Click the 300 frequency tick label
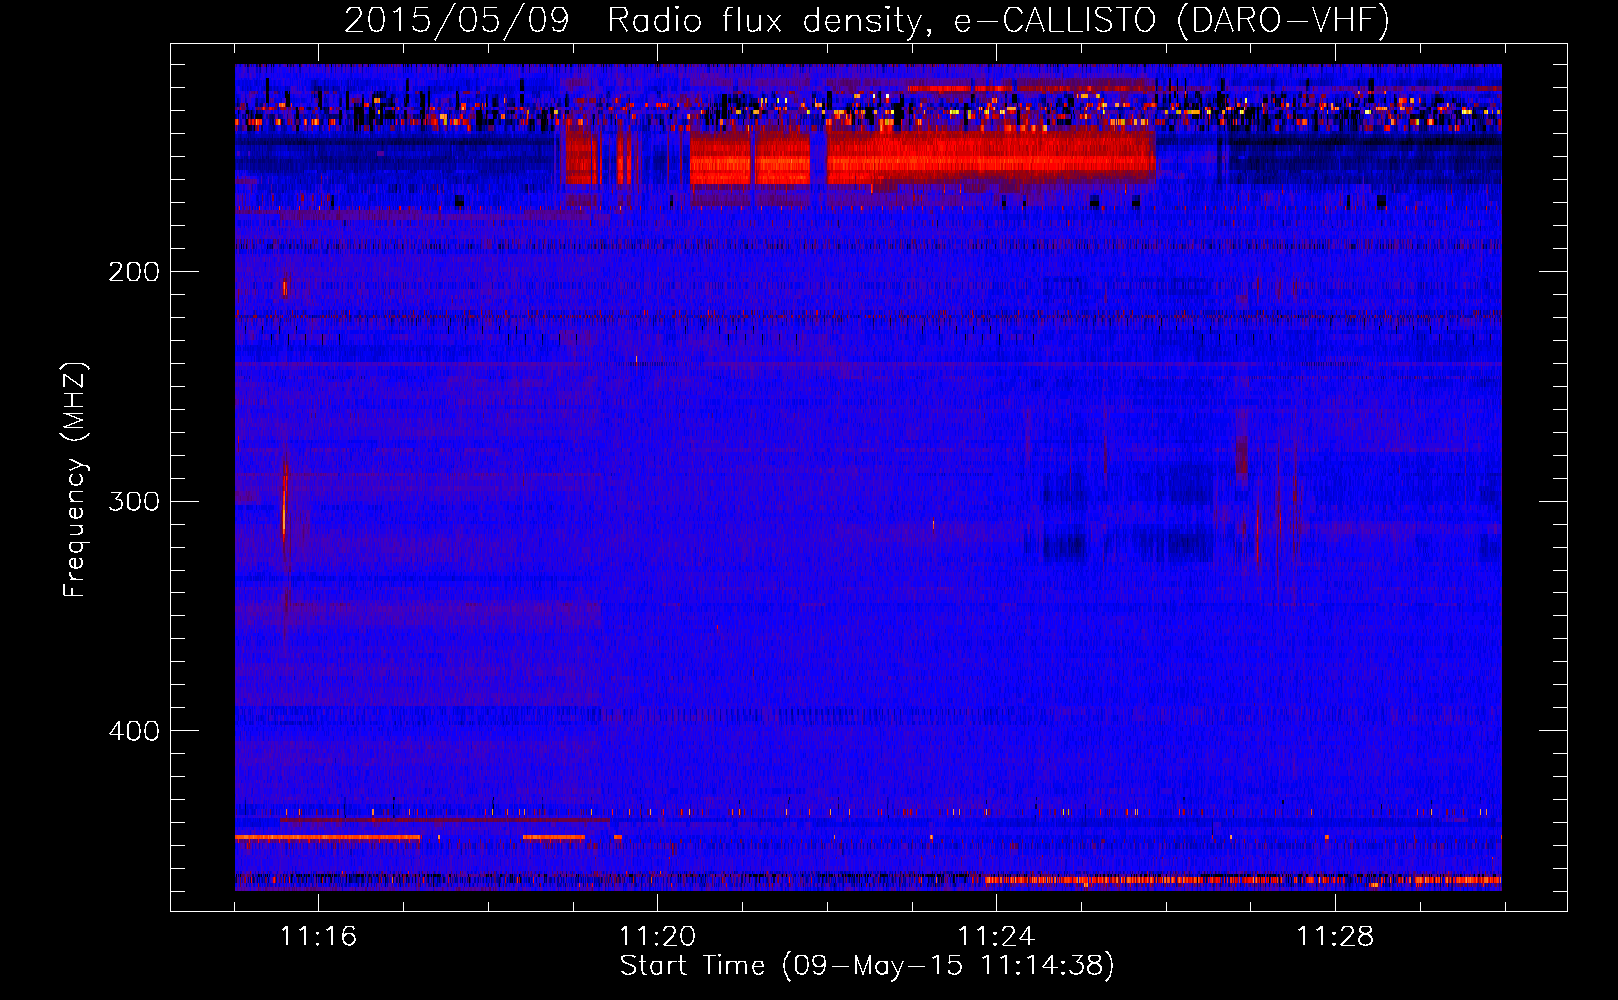 tap(134, 501)
